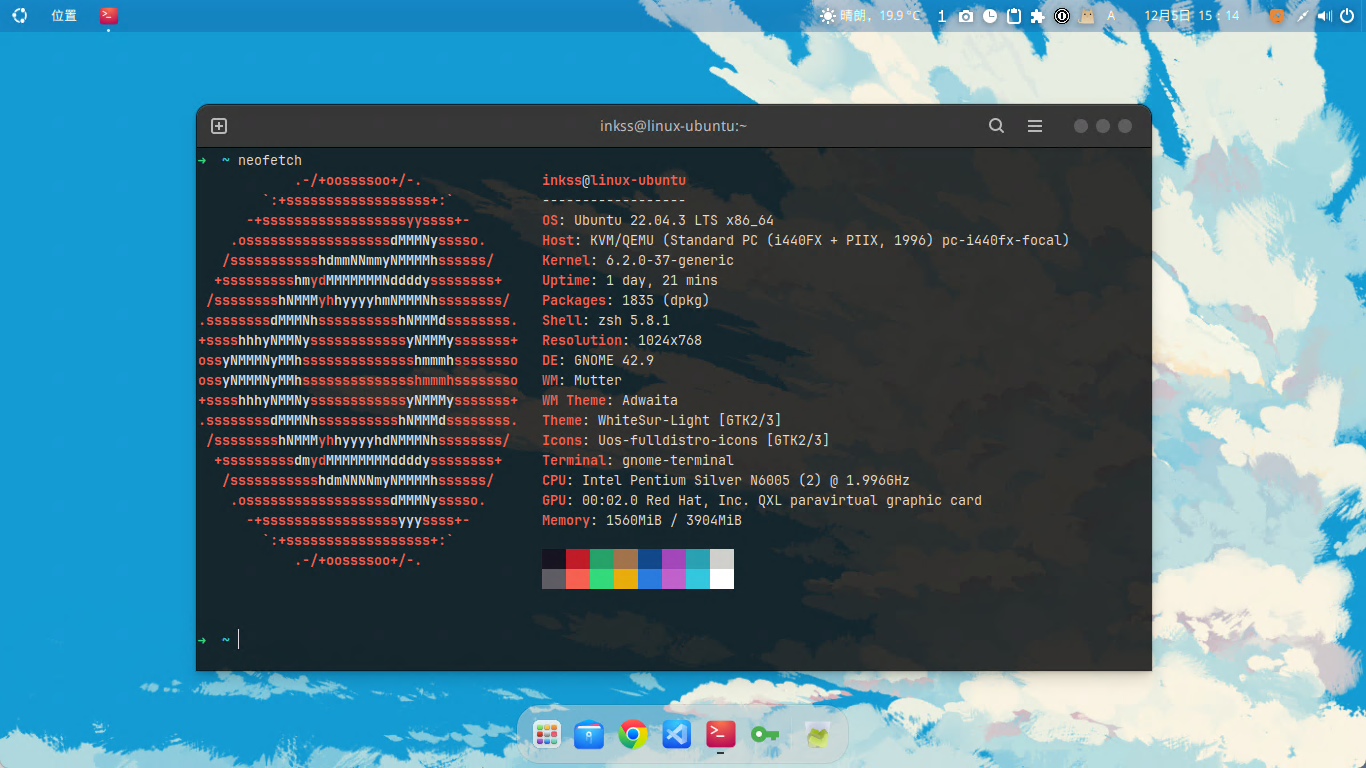Click the cat tray icon
The height and width of the screenshot is (768, 1366).
coord(1086,16)
